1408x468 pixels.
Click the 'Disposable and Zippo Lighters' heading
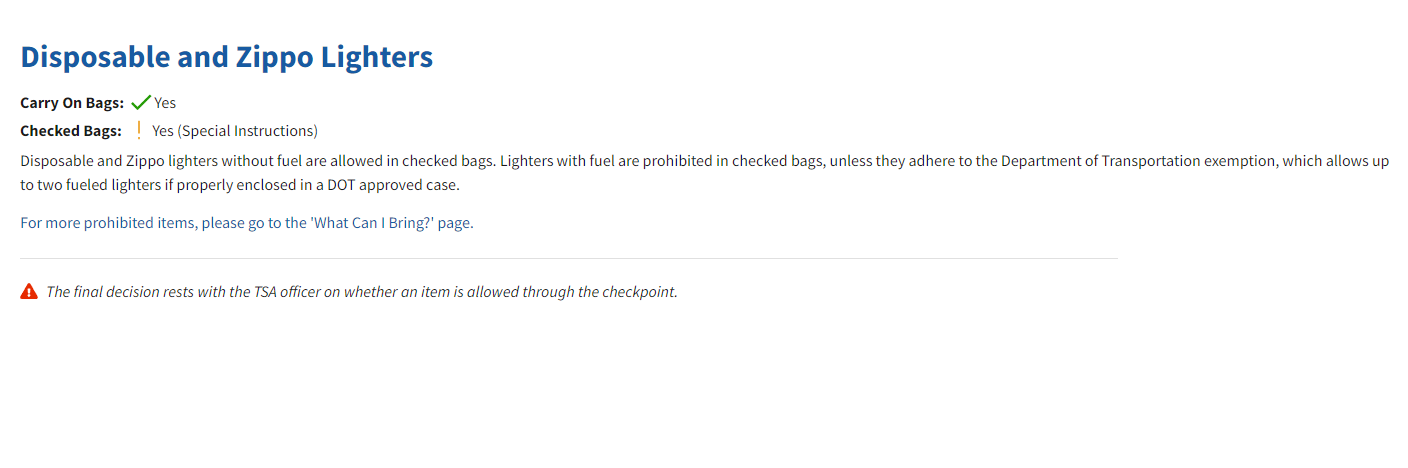(227, 57)
